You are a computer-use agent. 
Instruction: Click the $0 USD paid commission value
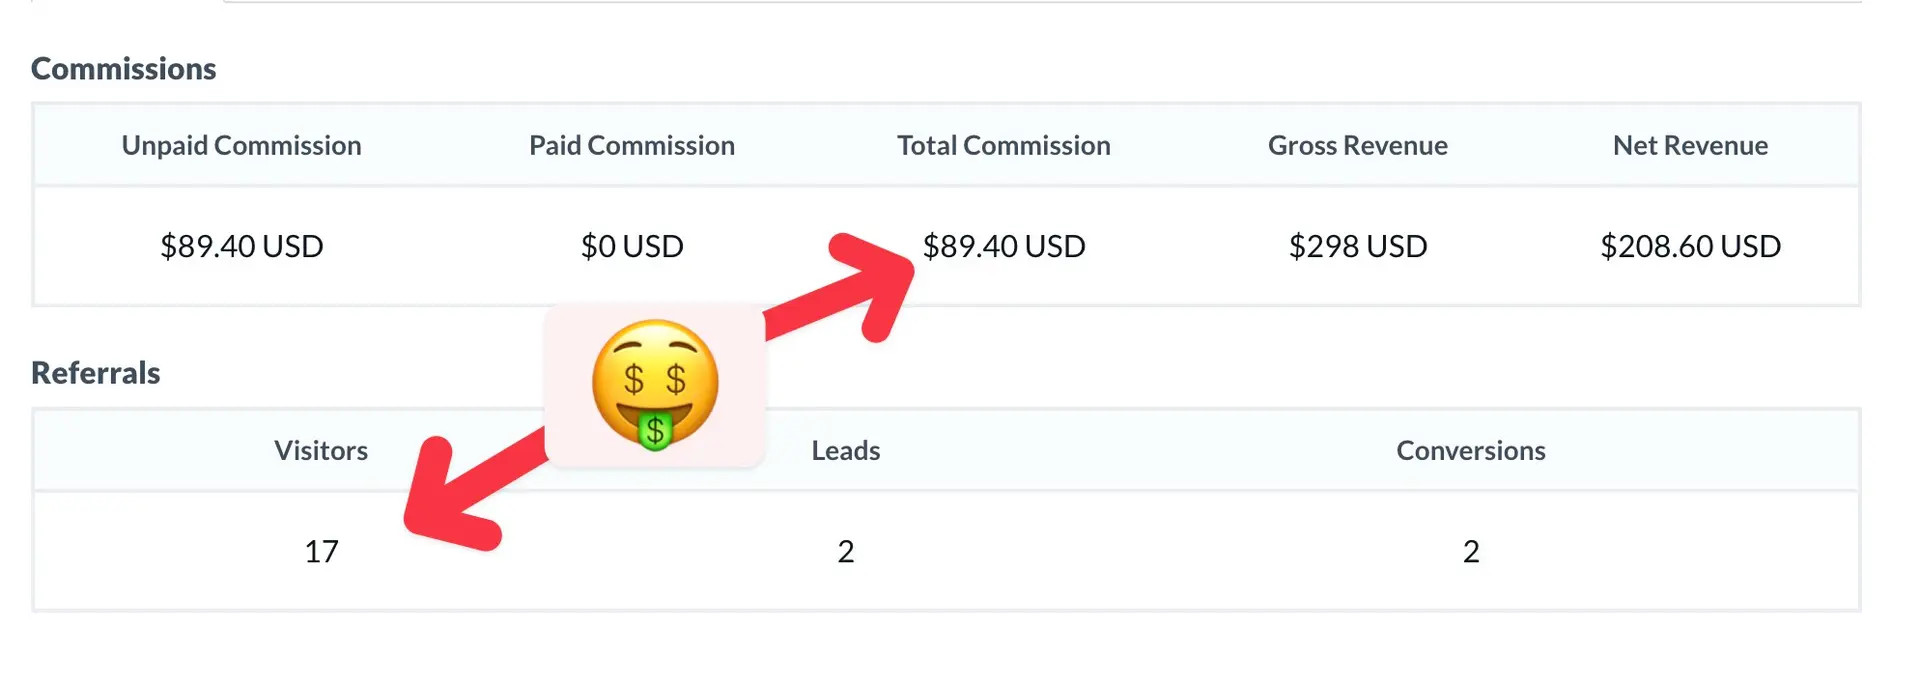pyautogui.click(x=632, y=246)
